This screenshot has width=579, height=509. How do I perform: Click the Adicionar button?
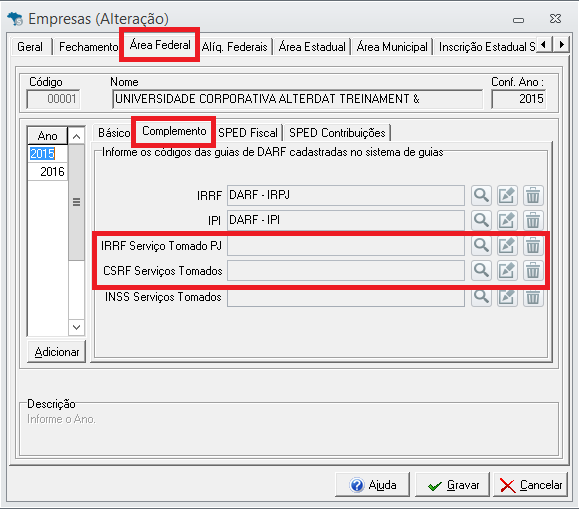click(56, 352)
